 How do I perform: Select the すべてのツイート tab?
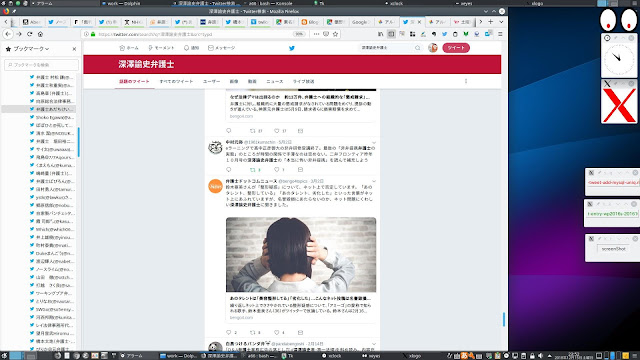(176, 81)
